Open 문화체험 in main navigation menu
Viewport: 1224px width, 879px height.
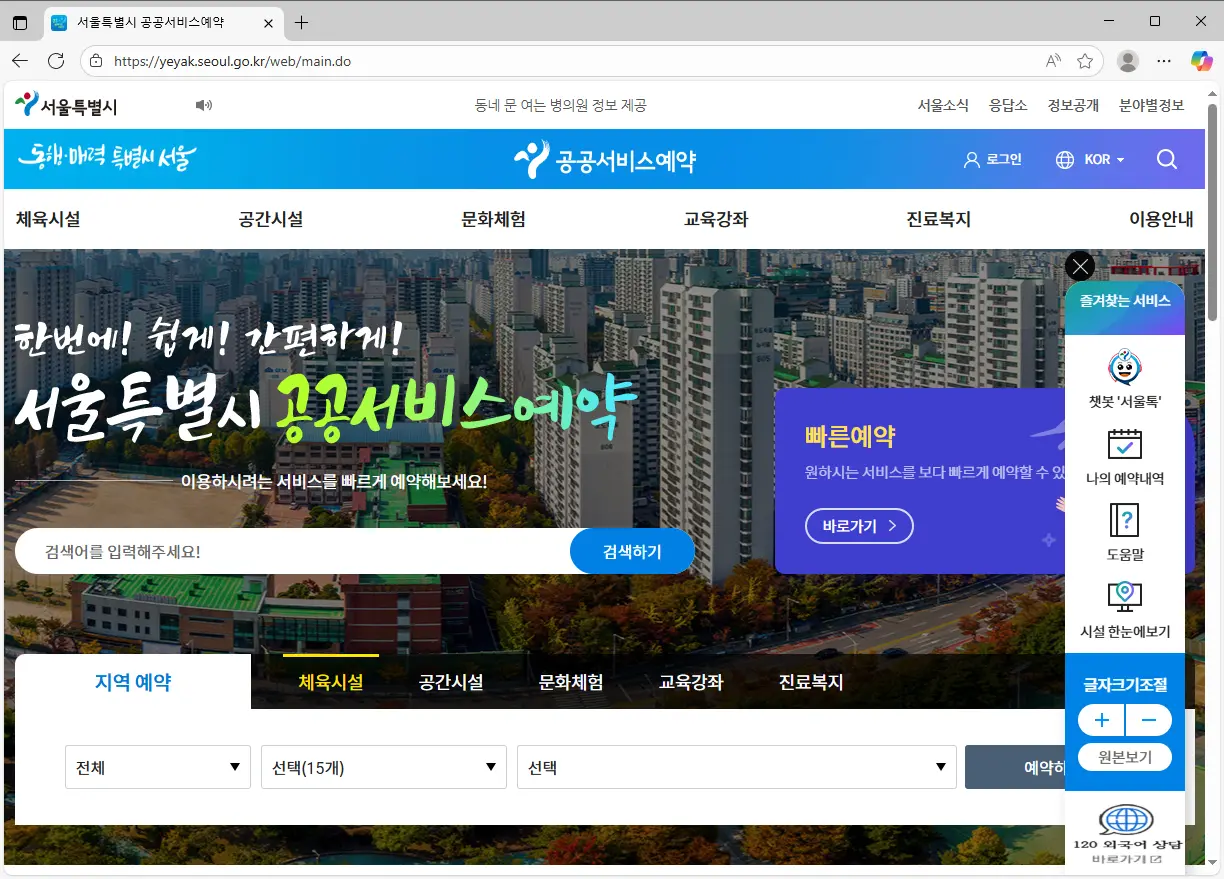(x=493, y=220)
